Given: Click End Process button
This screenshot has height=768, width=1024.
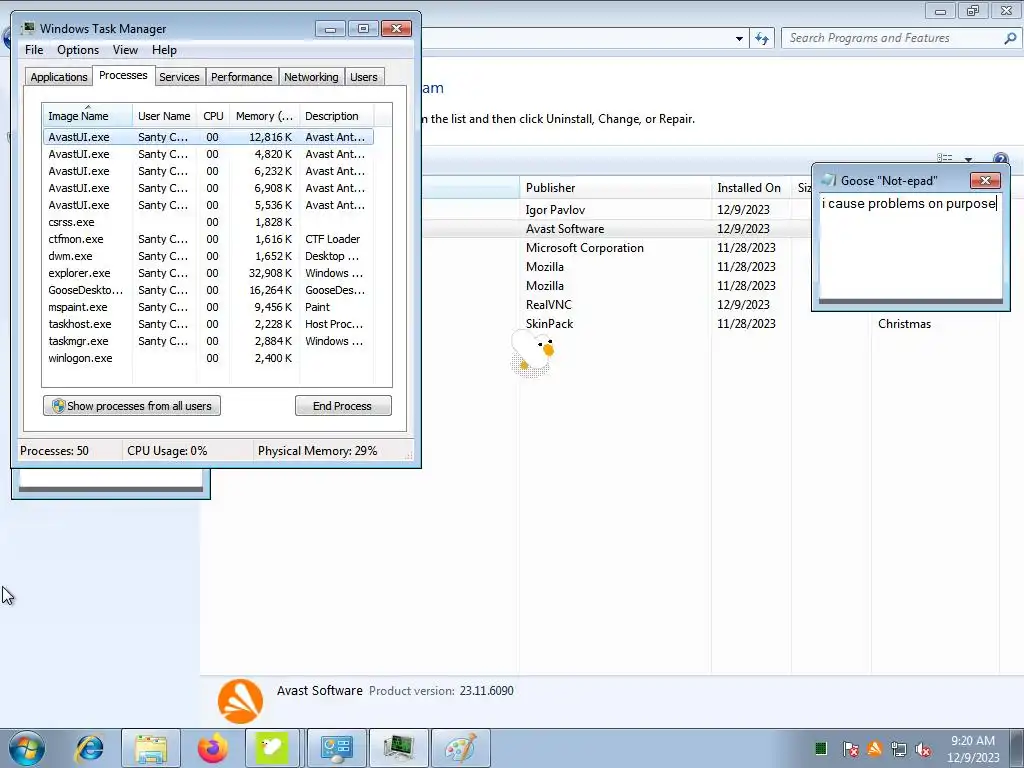Looking at the screenshot, I should pos(343,406).
